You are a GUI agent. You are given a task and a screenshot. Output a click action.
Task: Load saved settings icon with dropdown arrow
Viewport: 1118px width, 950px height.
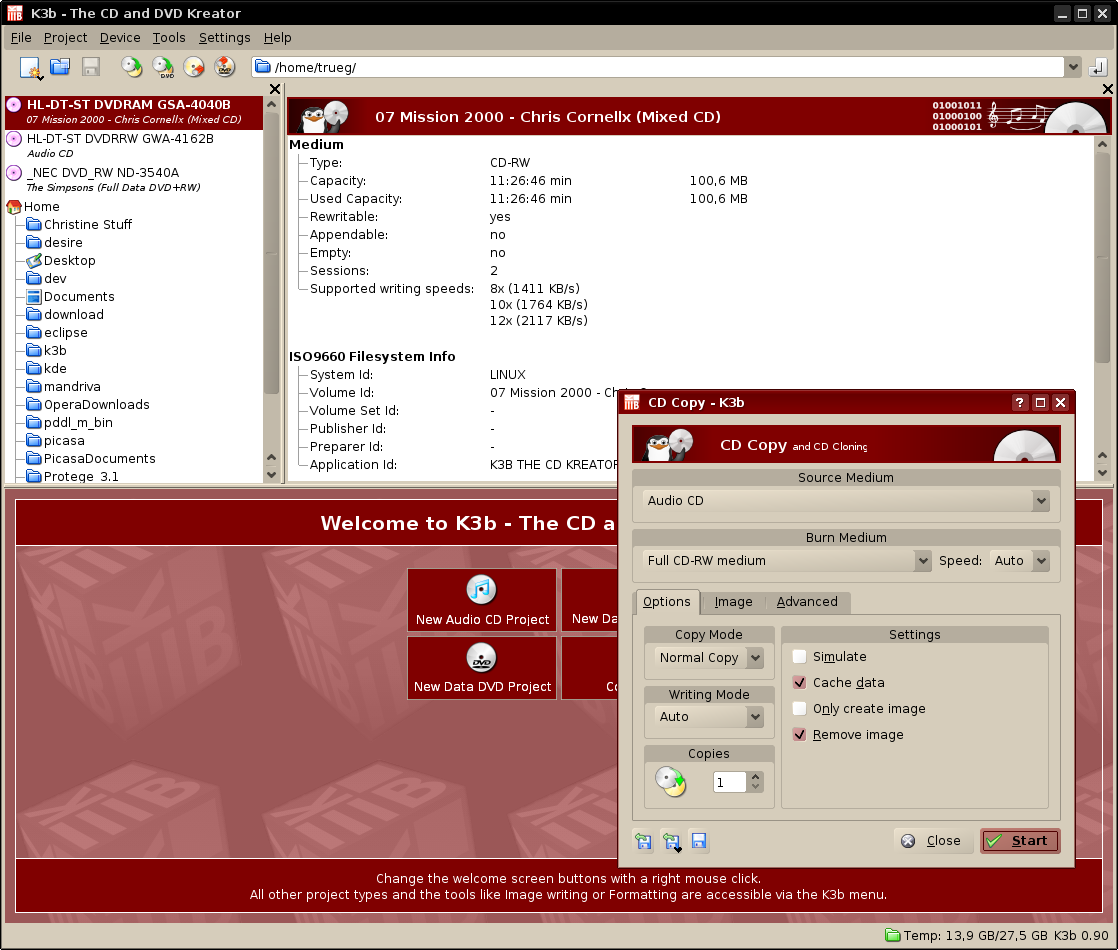(672, 842)
